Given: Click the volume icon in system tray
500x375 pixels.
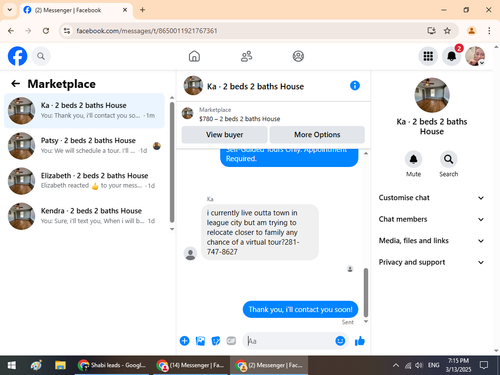Looking at the screenshot, I should point(419,365).
